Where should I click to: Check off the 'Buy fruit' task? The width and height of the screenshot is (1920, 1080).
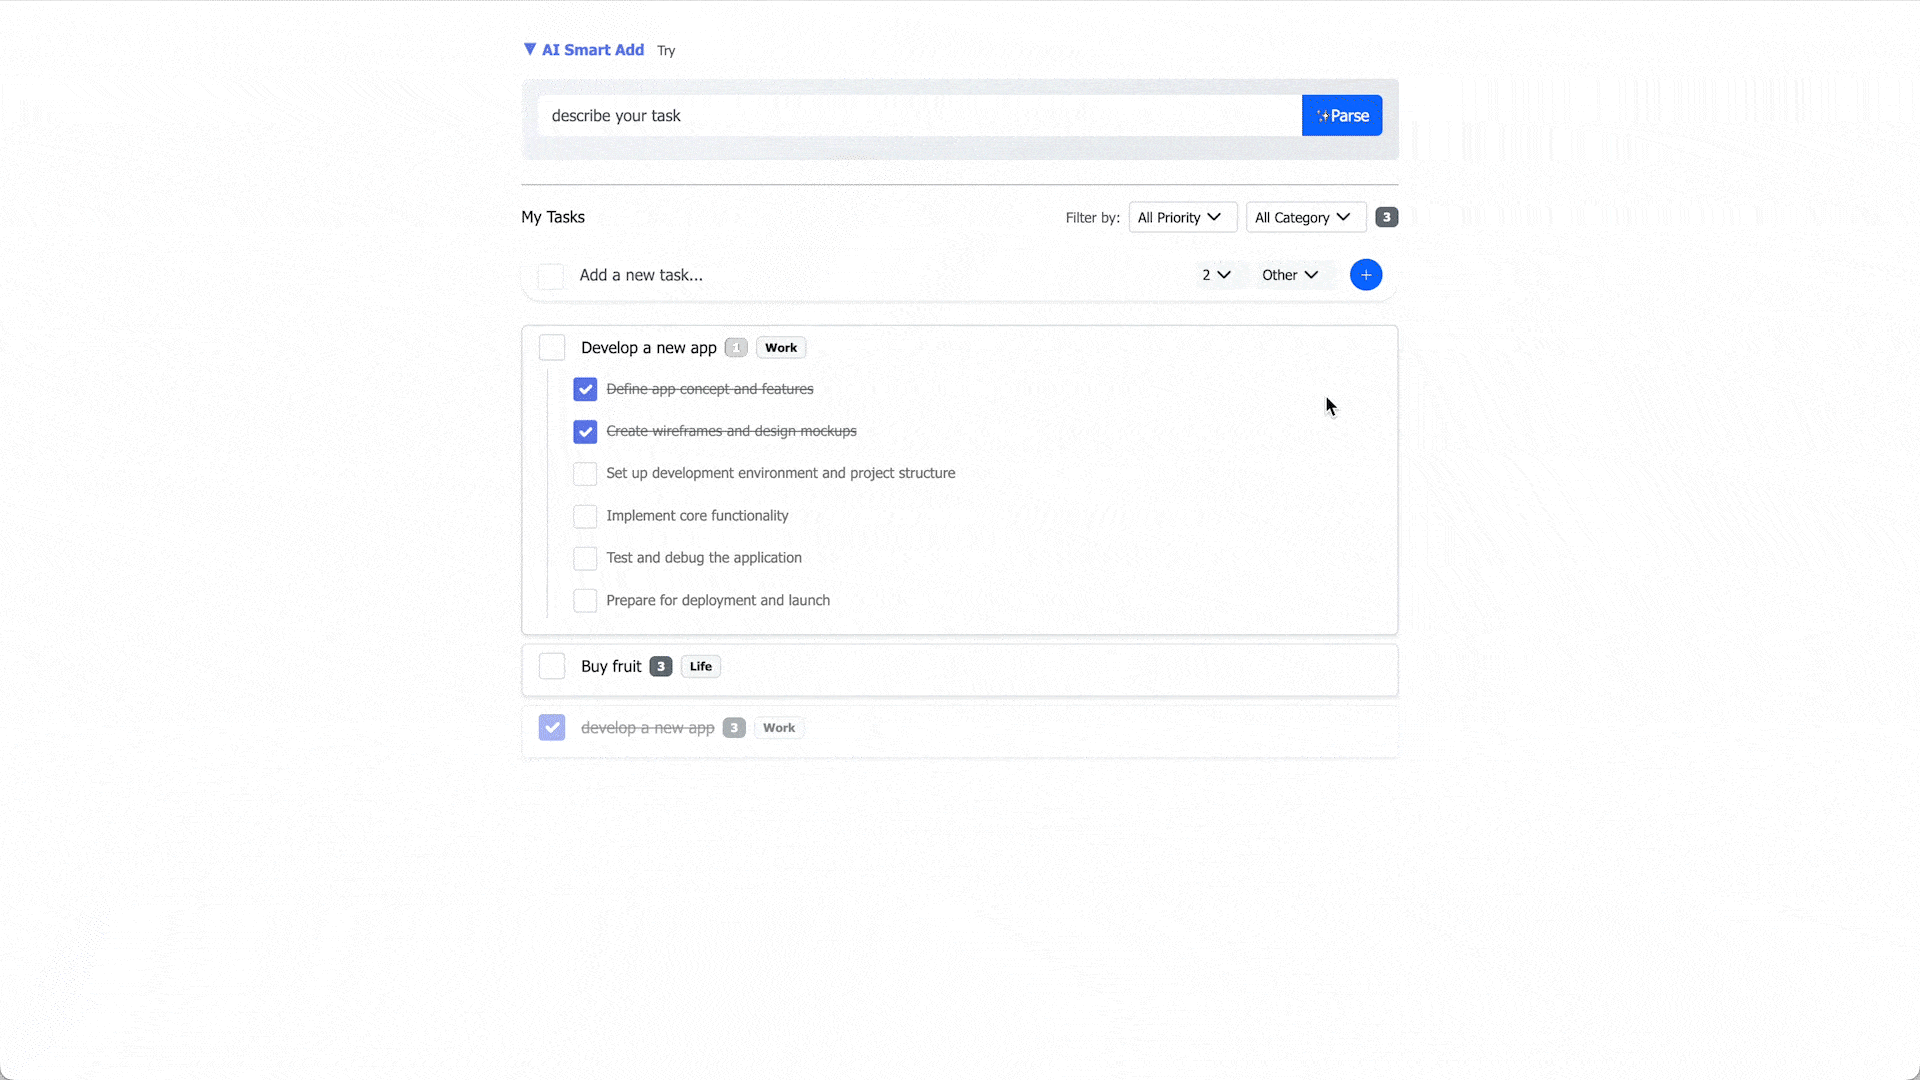pos(552,666)
